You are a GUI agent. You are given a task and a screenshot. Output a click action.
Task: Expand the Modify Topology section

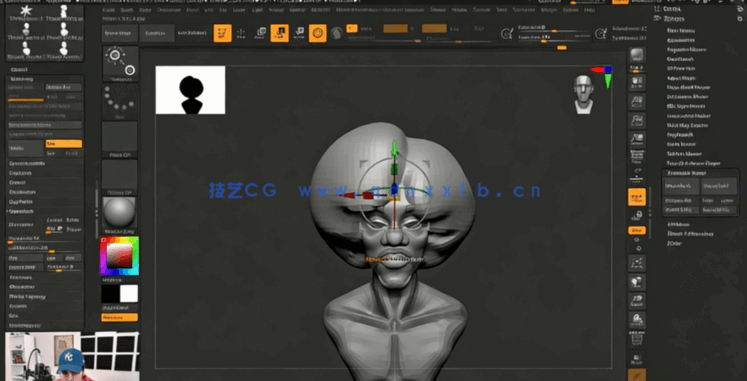(27, 297)
